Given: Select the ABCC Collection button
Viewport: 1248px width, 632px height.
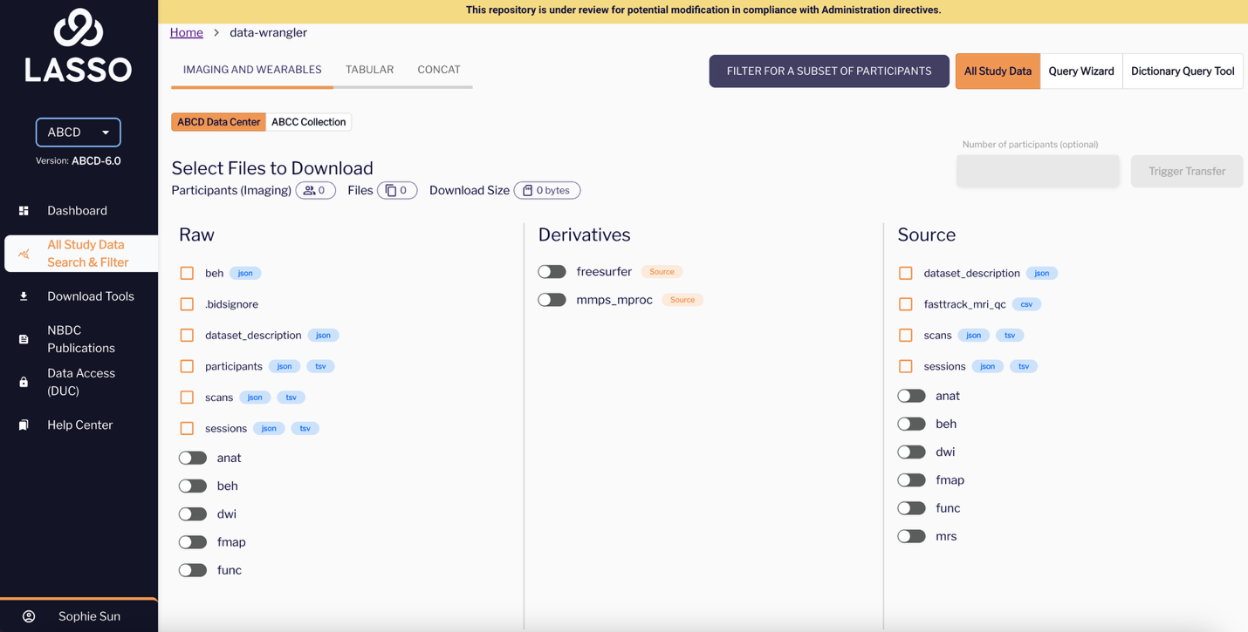Looking at the screenshot, I should [x=309, y=122].
